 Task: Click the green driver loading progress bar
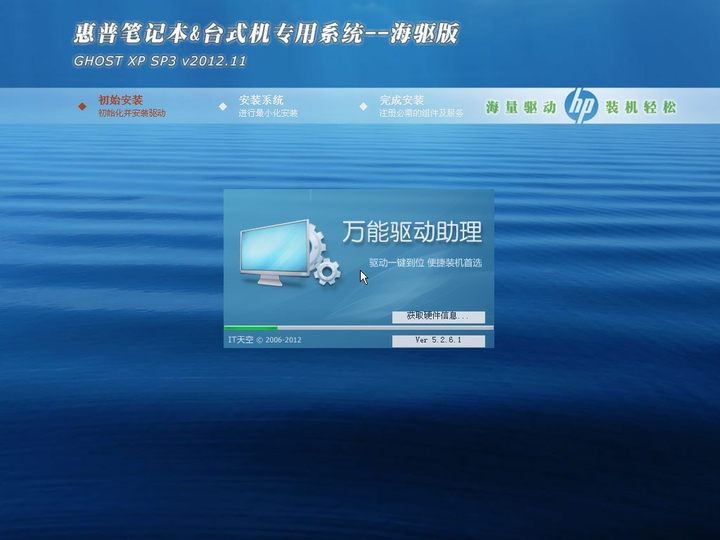point(359,328)
